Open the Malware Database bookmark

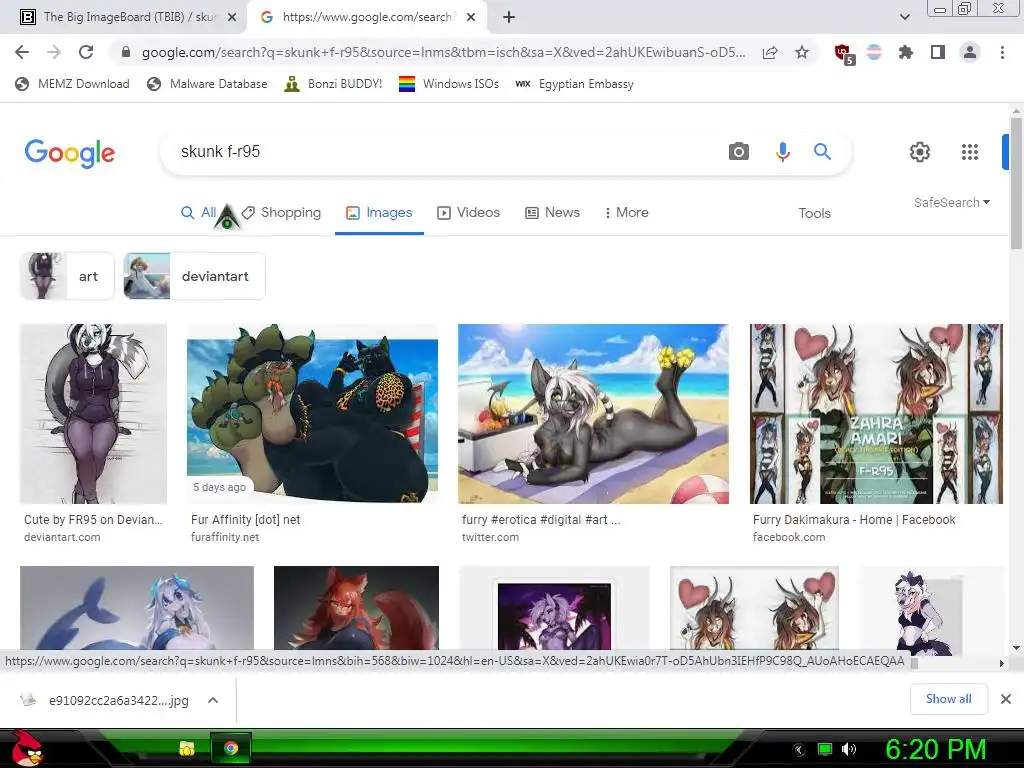click(207, 84)
